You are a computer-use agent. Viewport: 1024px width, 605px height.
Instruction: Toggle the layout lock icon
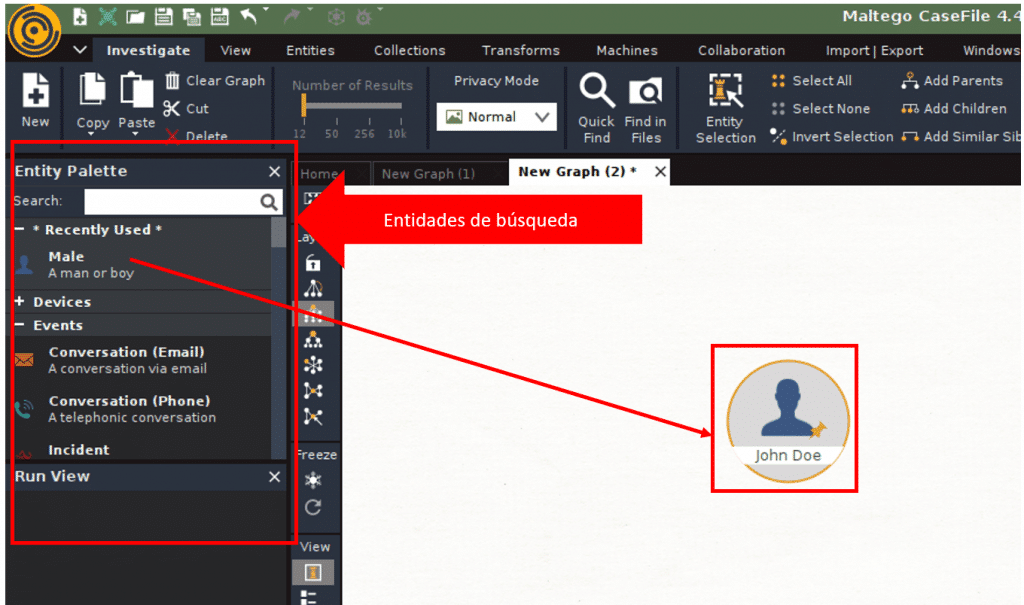pyautogui.click(x=313, y=263)
